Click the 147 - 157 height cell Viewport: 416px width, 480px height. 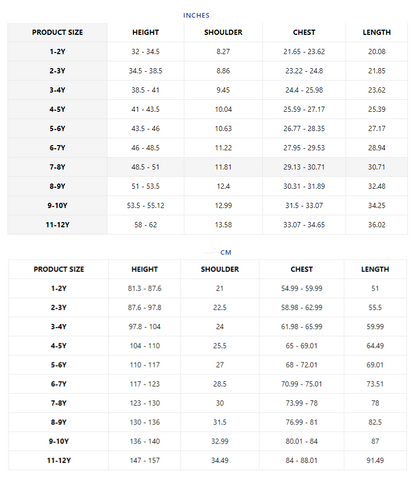click(145, 460)
